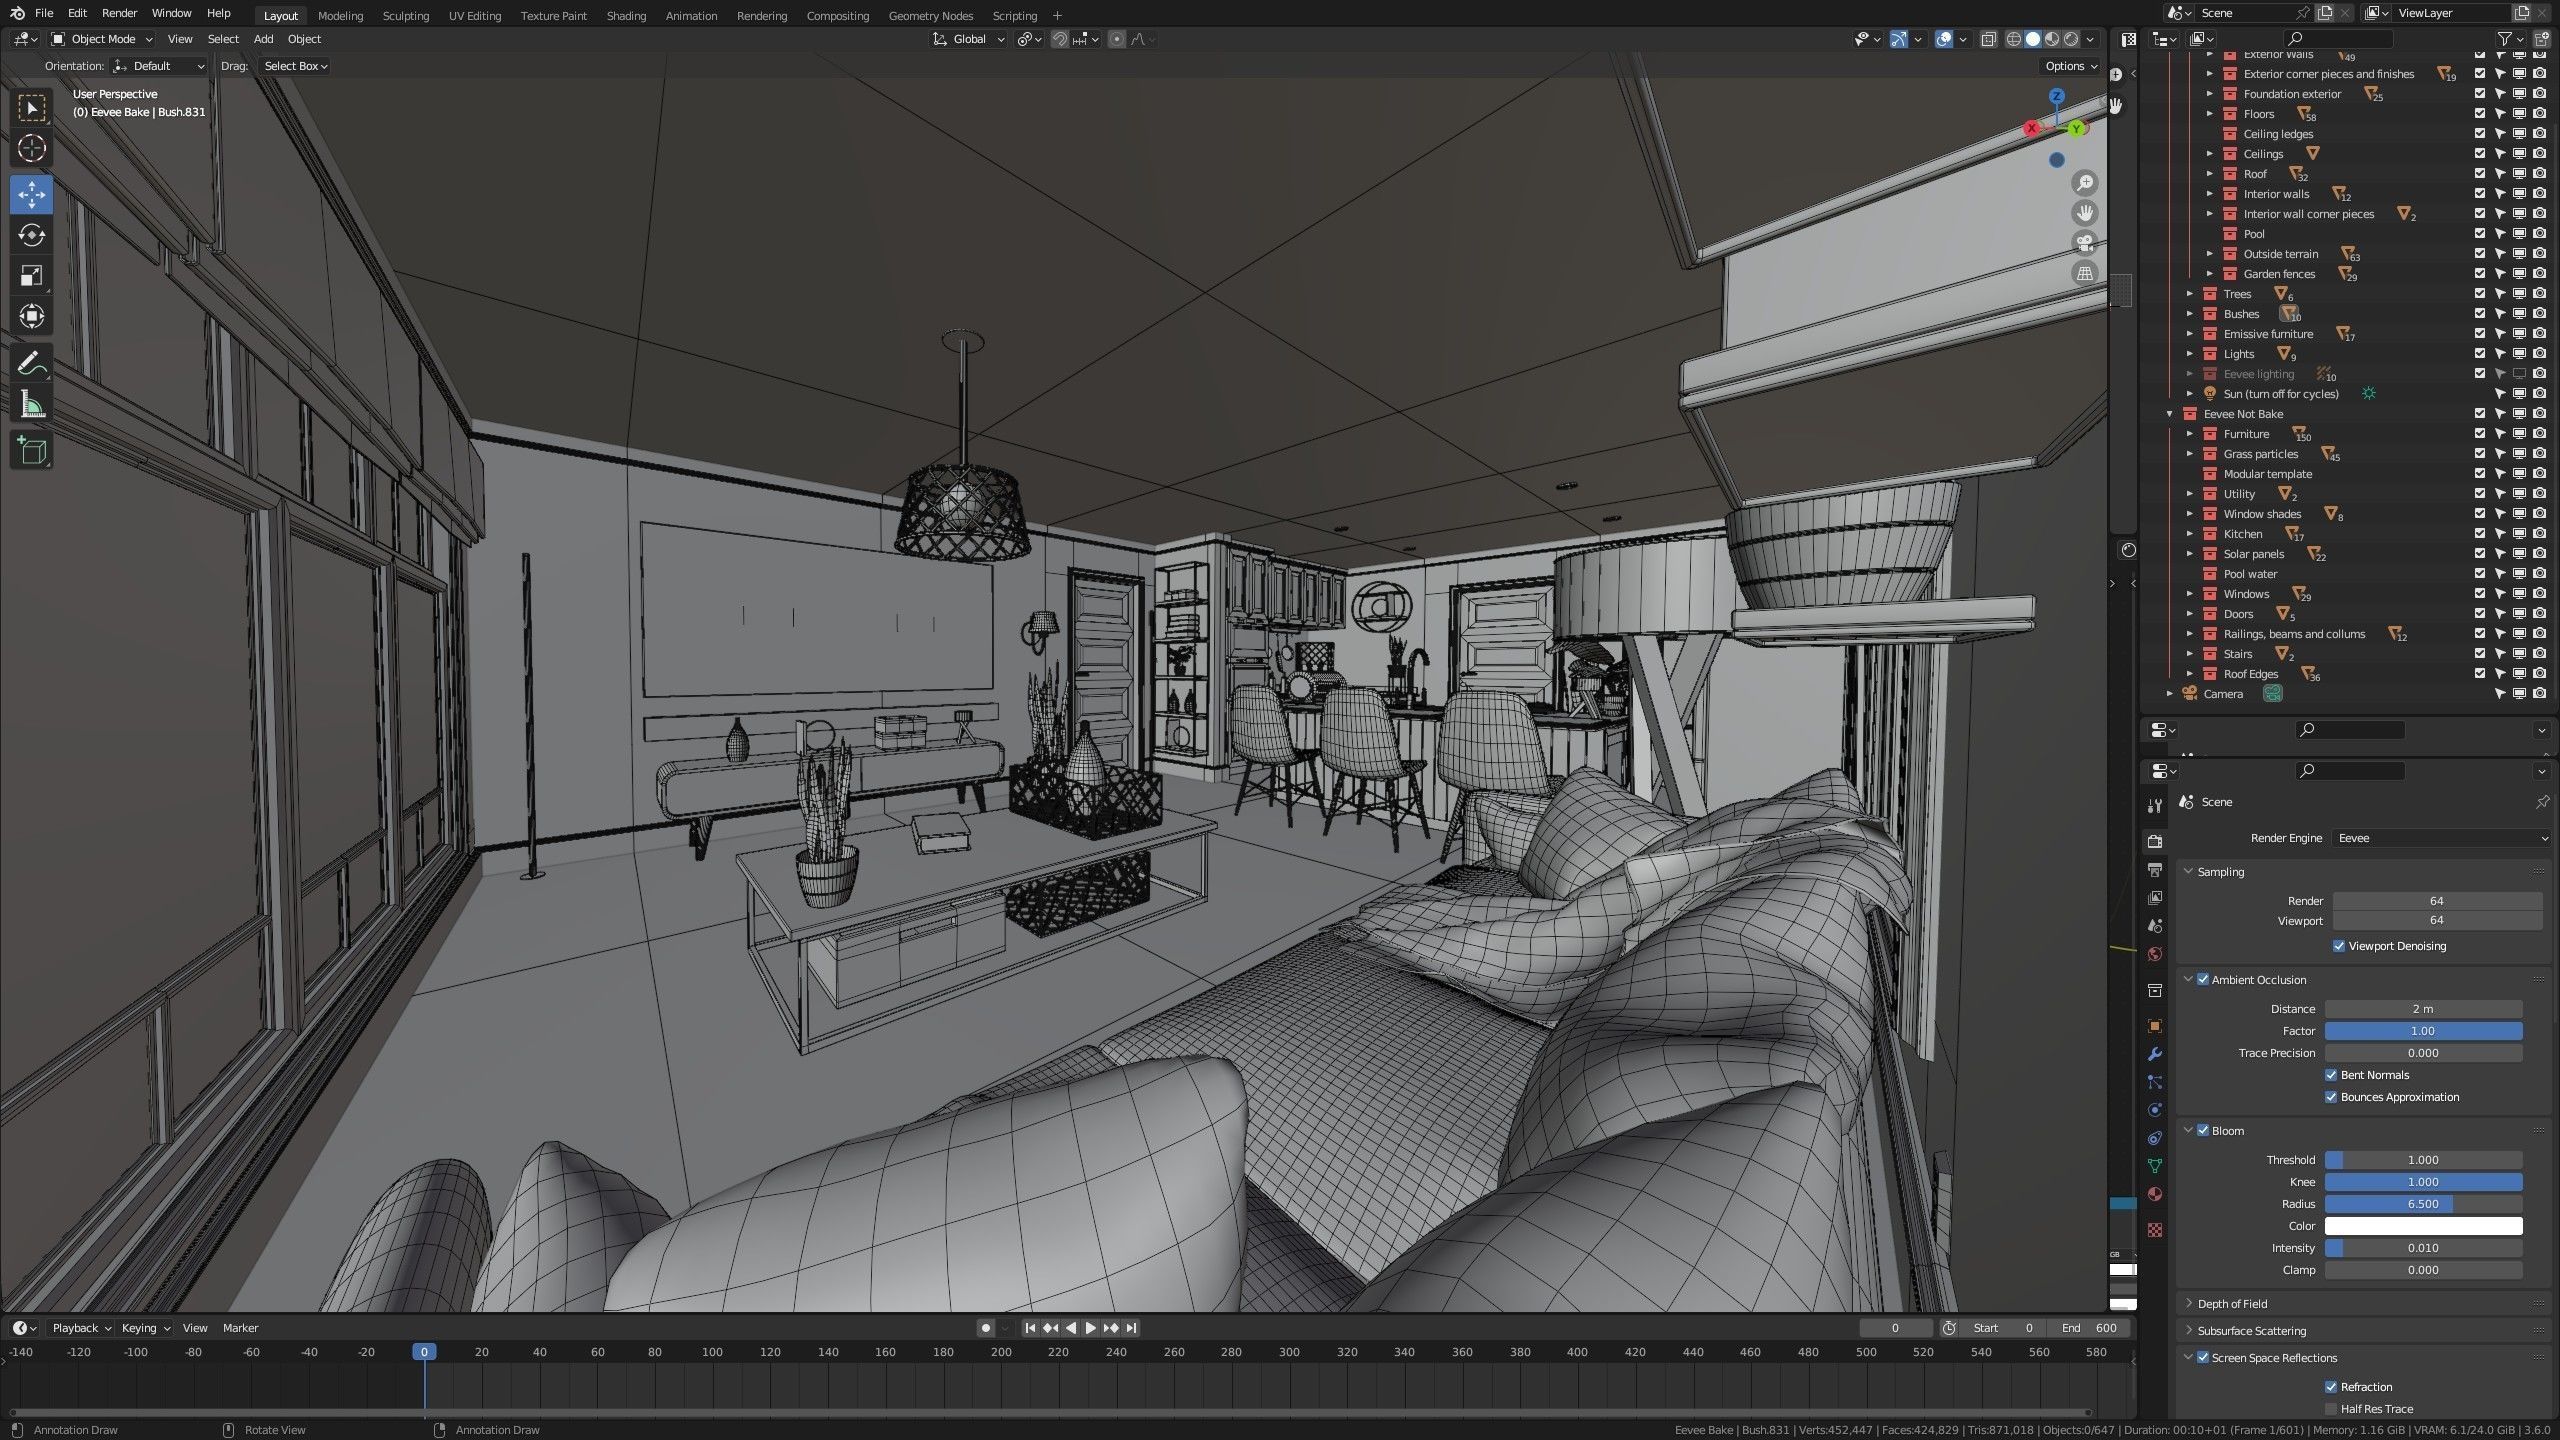Open the Texture properties checker tab
This screenshot has width=2560, height=1440.
[x=2155, y=1230]
